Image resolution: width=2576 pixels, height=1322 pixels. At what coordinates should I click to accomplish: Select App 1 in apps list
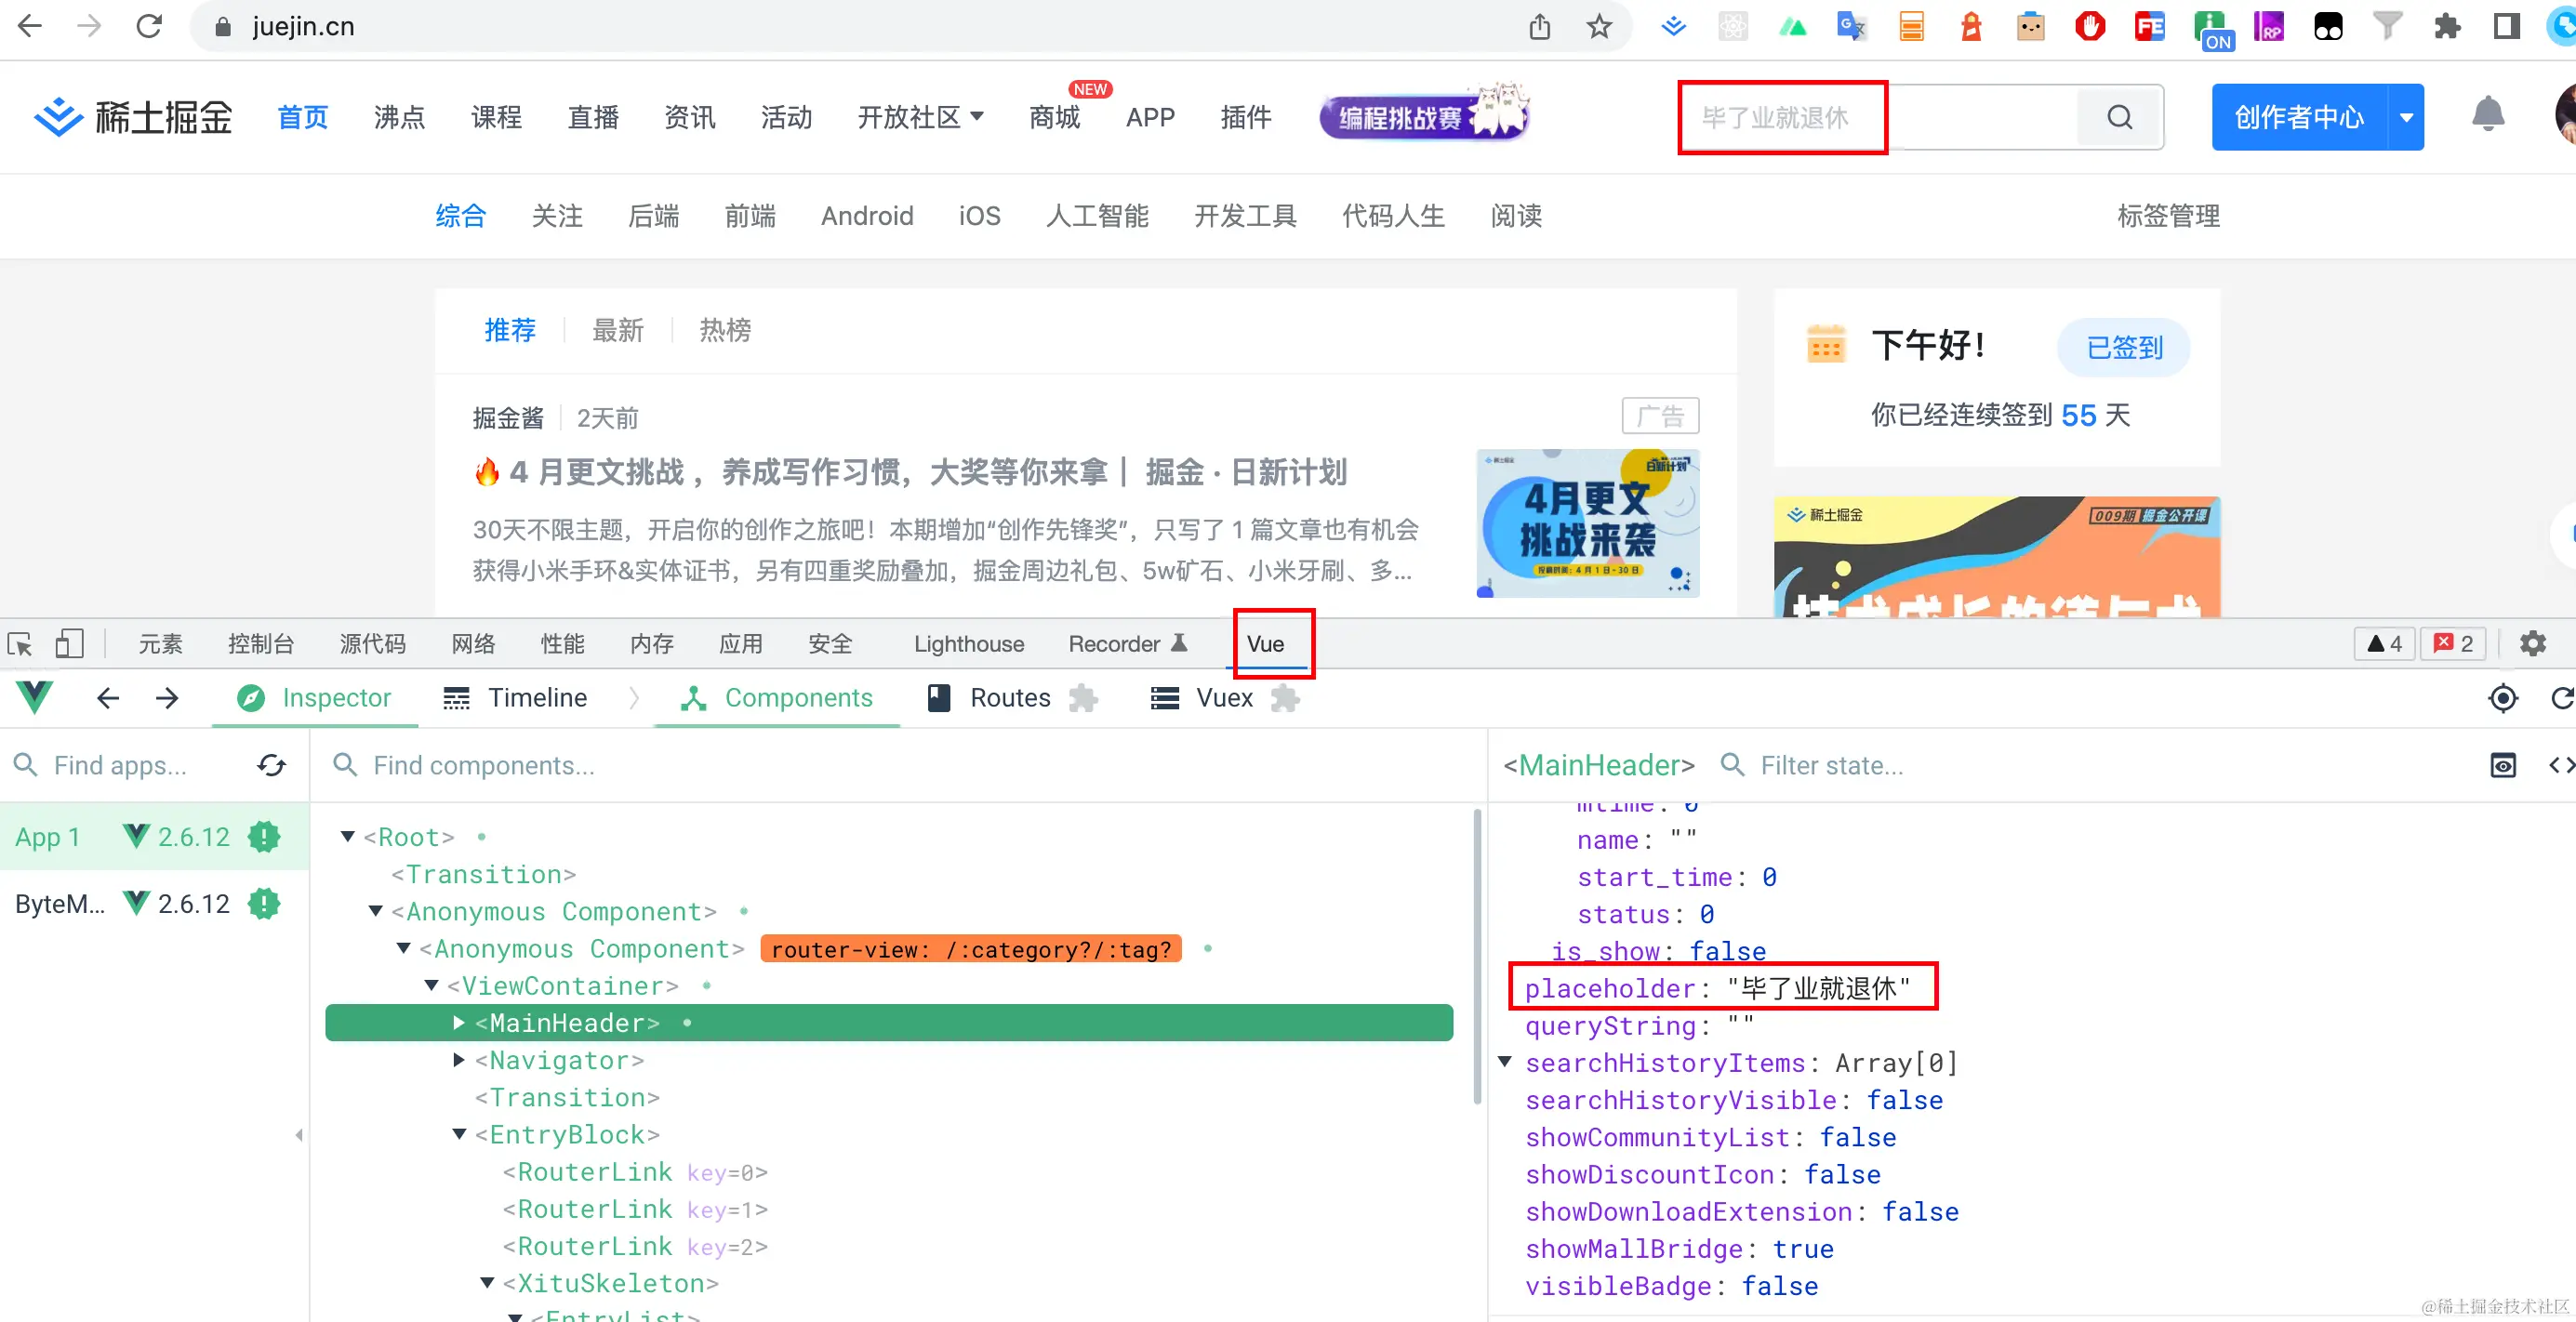(154, 836)
